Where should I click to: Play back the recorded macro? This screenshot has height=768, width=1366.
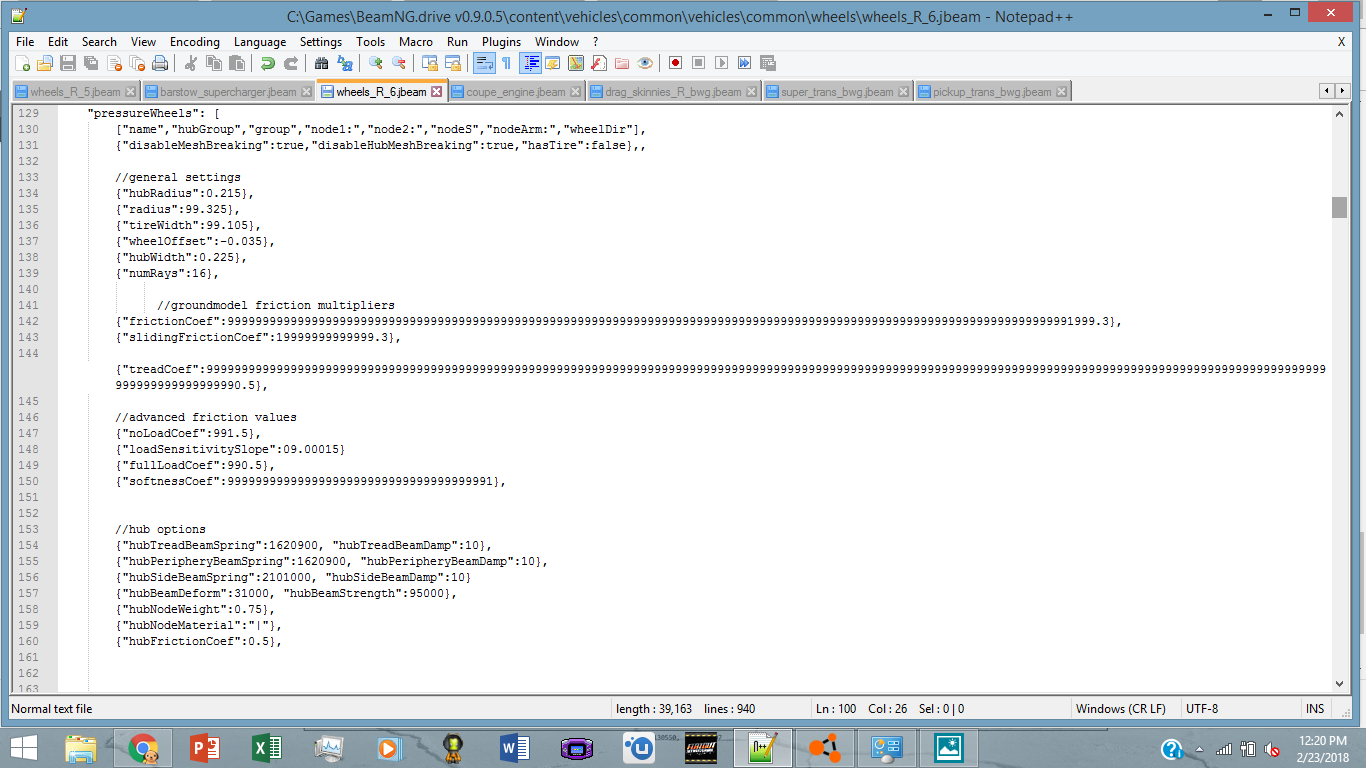(722, 63)
